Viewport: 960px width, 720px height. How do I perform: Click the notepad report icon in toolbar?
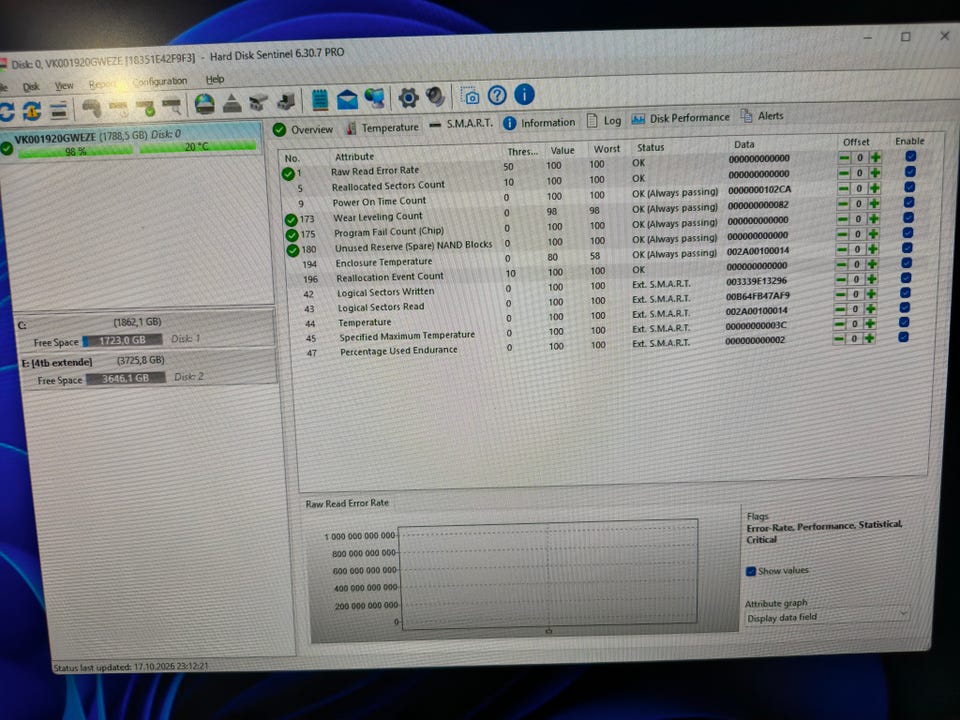320,100
